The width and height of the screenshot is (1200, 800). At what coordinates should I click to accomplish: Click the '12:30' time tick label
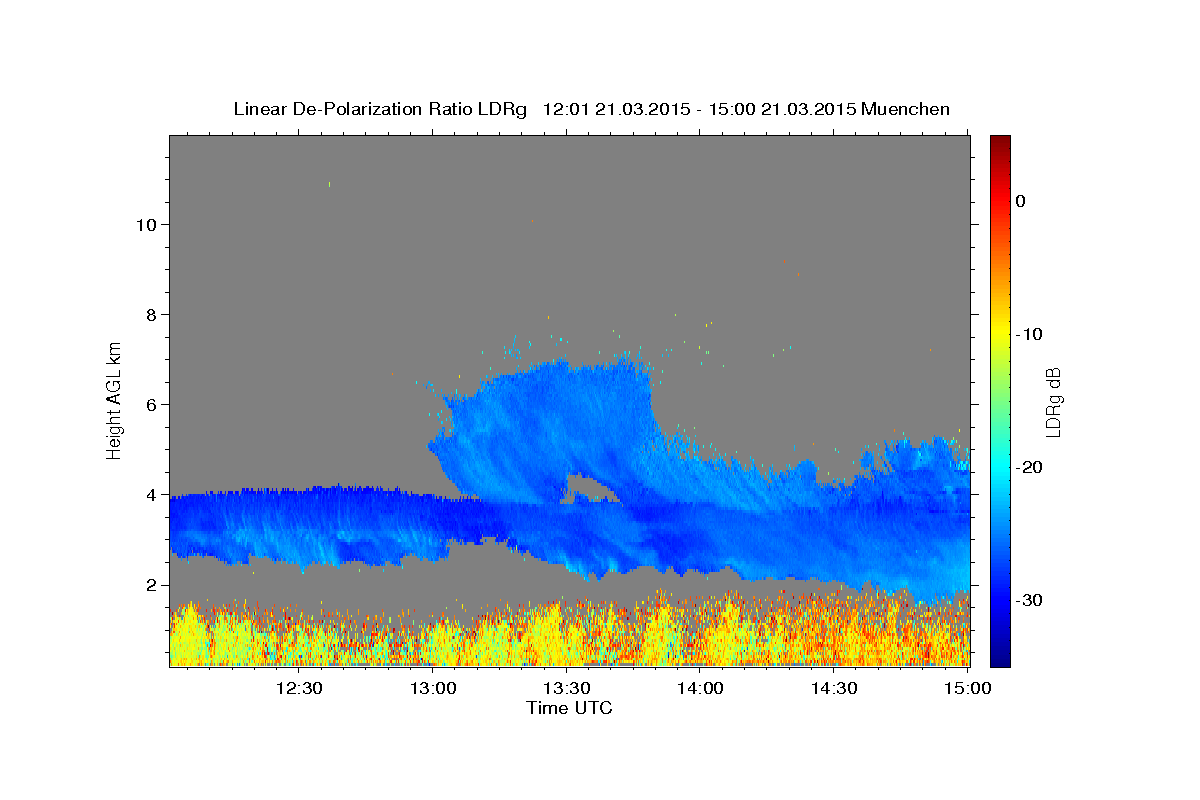pos(299,688)
